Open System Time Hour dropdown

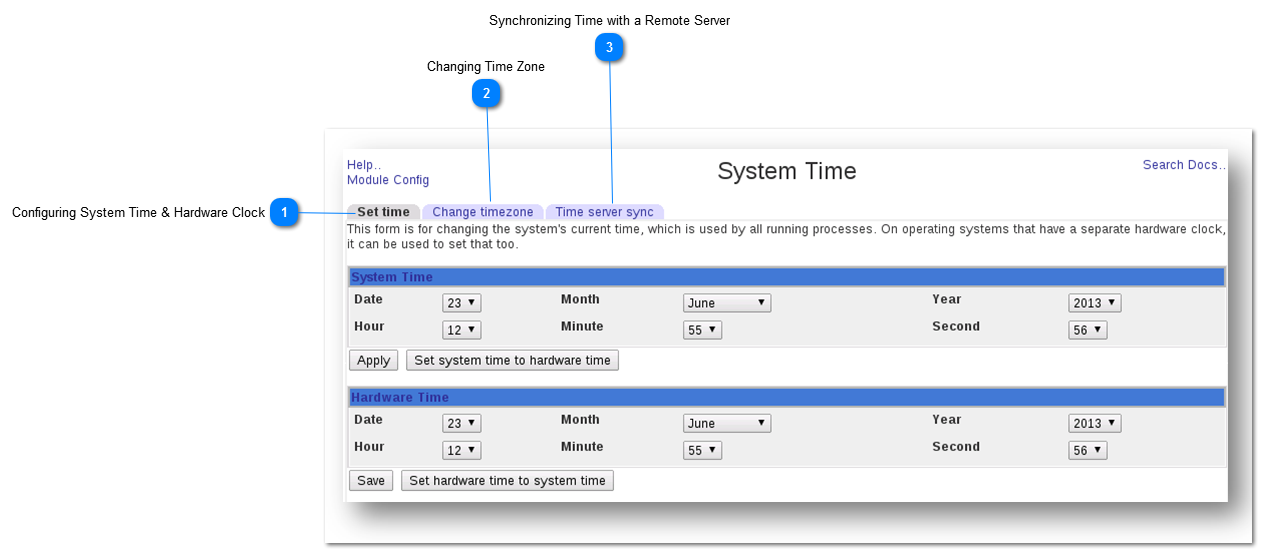[462, 330]
